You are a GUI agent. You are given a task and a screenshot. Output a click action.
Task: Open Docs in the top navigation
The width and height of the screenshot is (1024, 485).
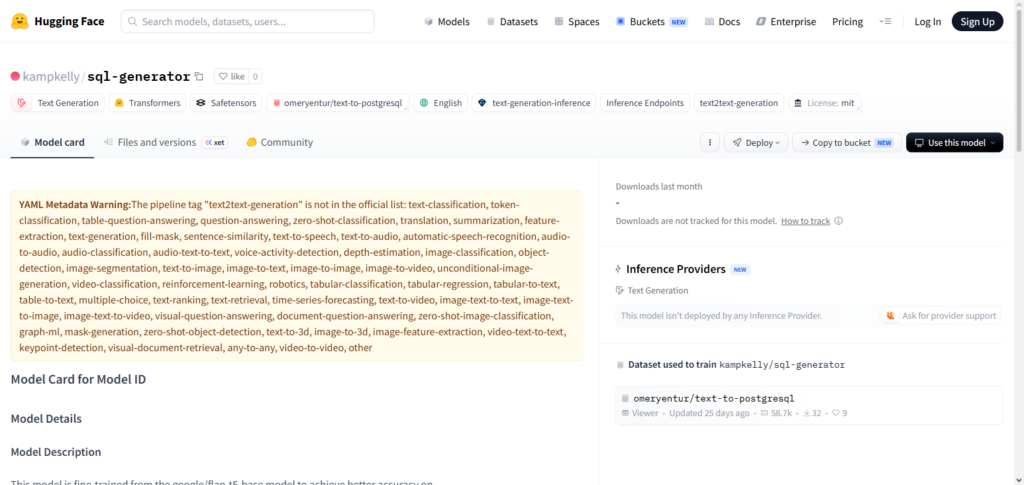(722, 22)
